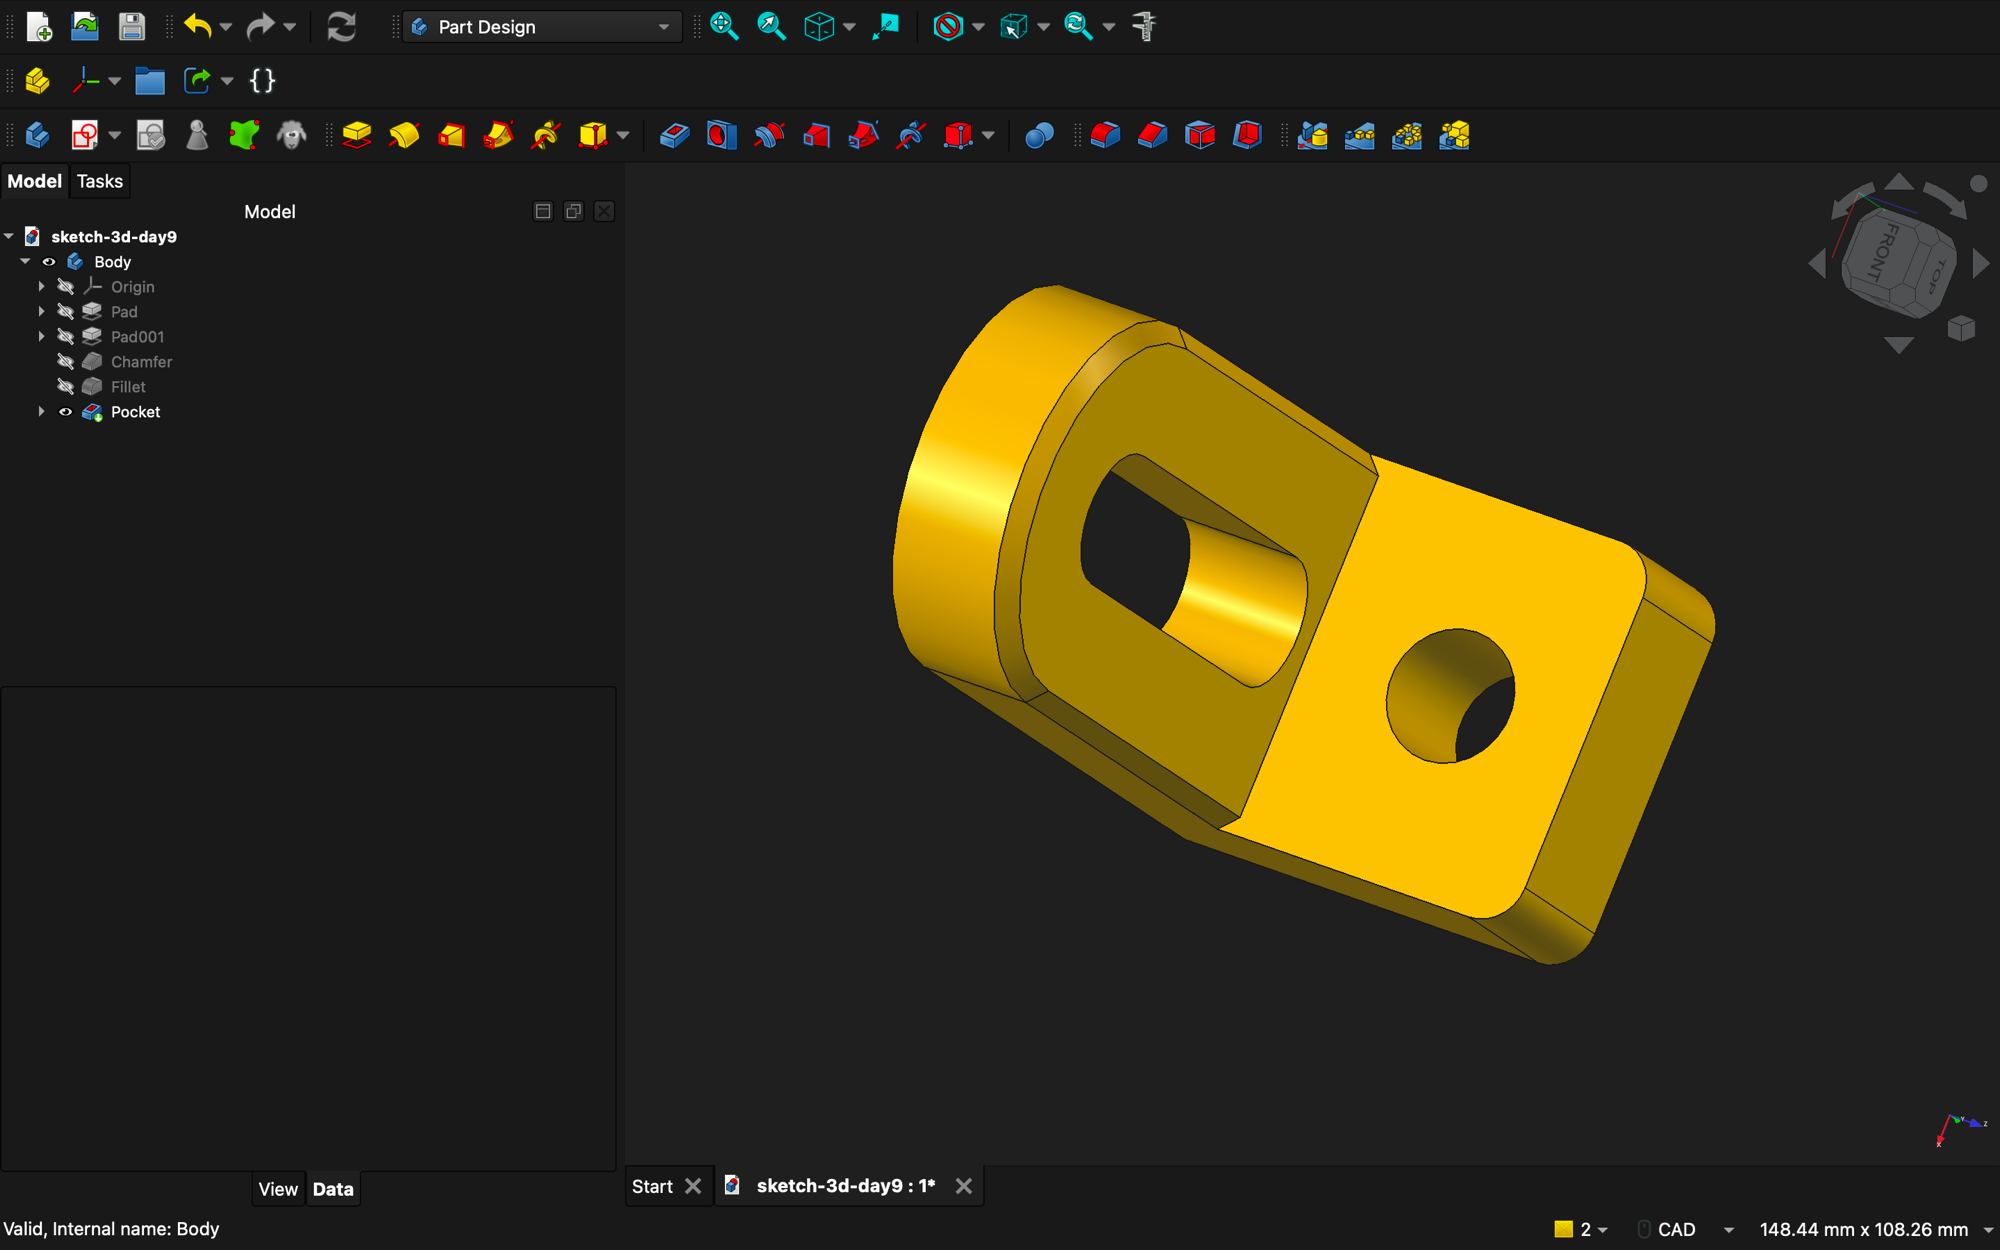Unhide the Pad feature in the tree
The image size is (2000, 1250).
click(x=65, y=311)
